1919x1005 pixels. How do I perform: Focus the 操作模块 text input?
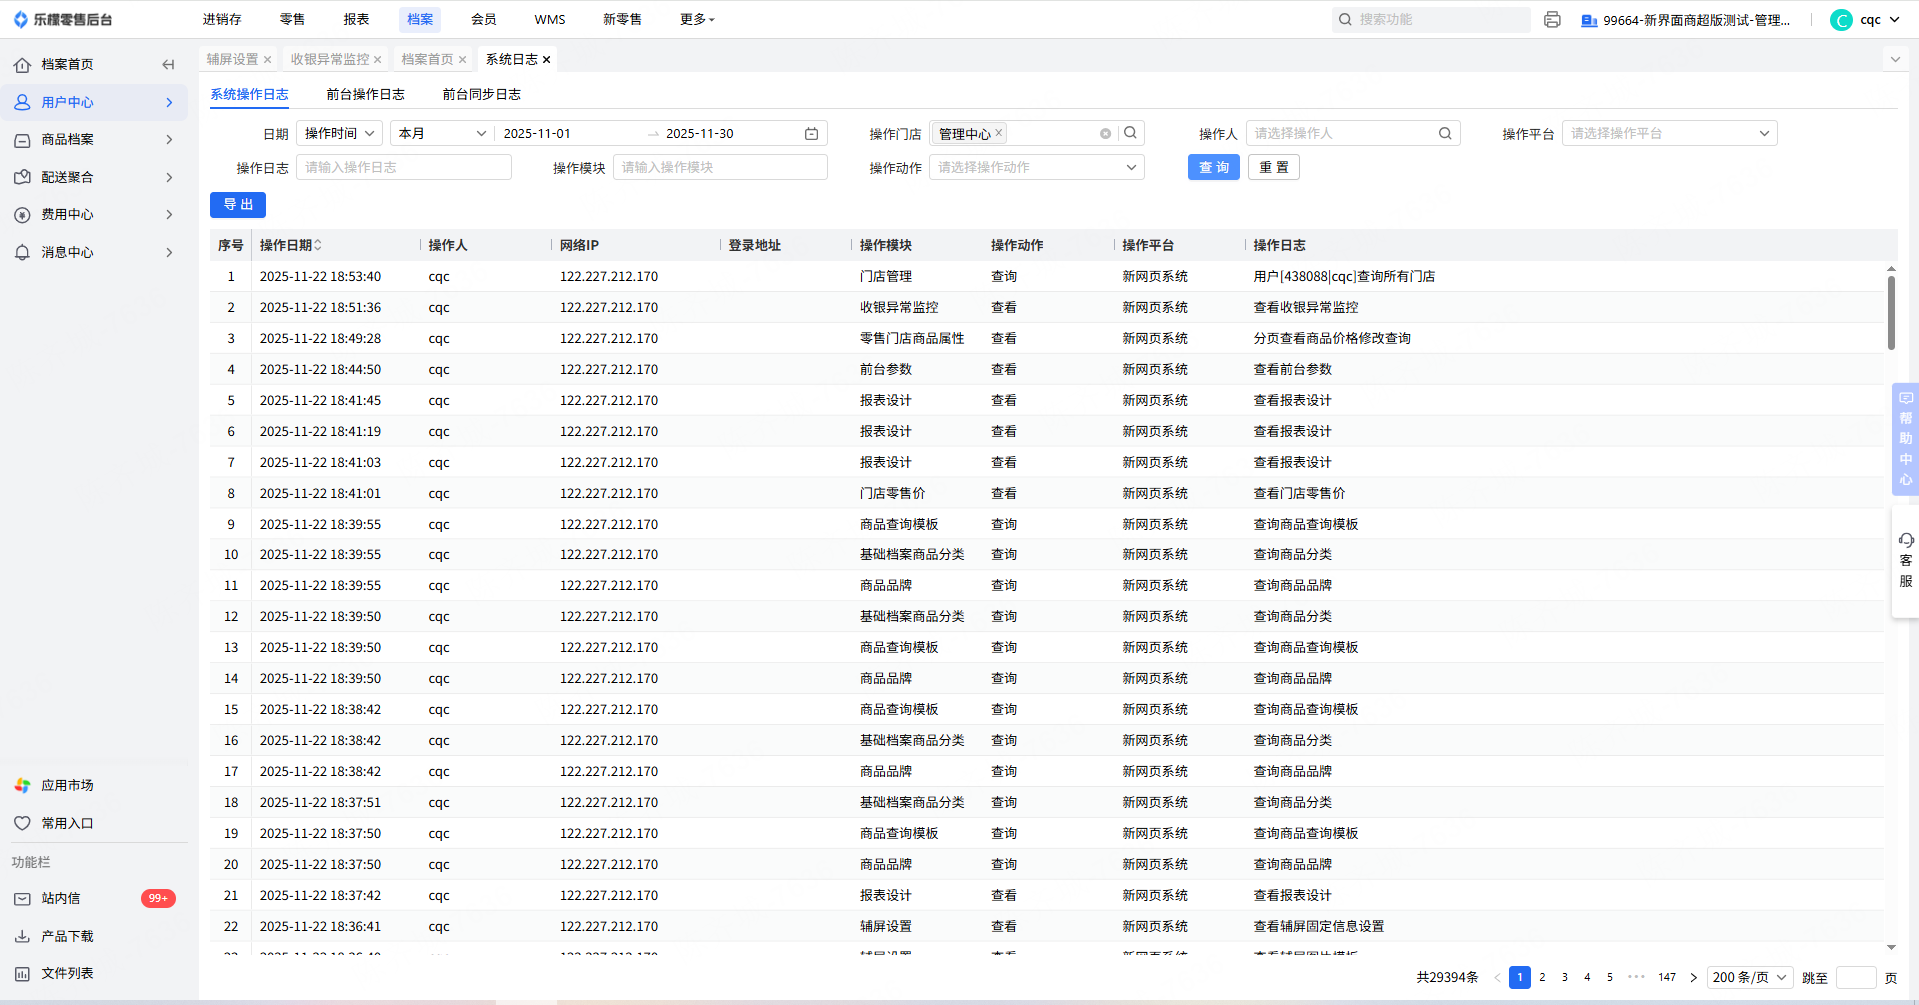tap(720, 168)
